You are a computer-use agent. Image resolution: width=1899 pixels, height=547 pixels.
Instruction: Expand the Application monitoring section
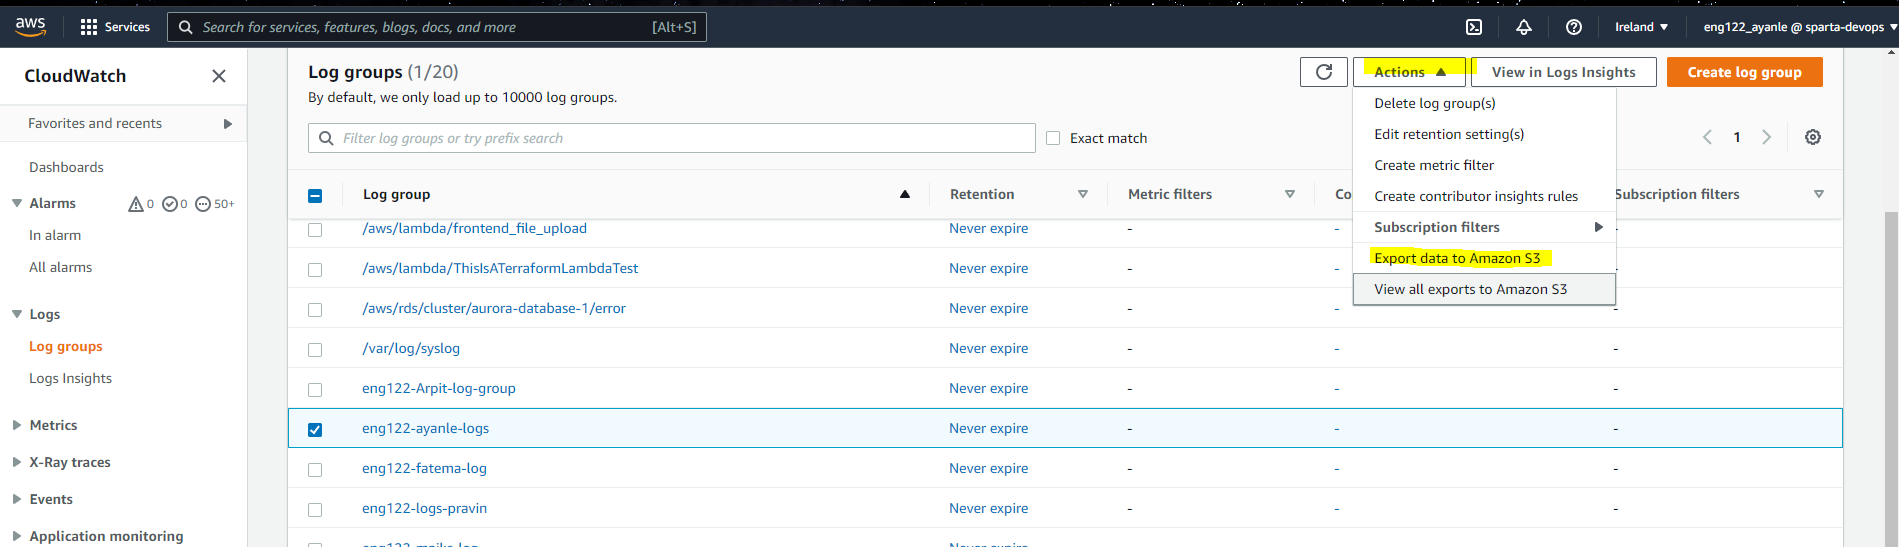(x=17, y=536)
